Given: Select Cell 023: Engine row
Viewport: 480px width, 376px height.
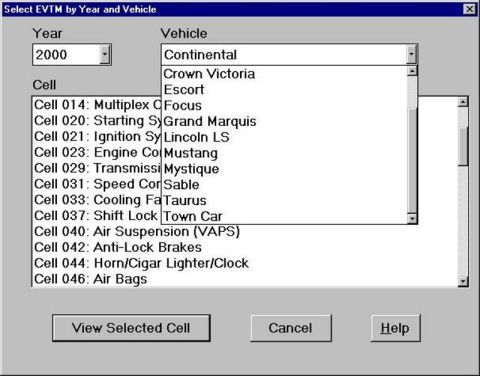Looking at the screenshot, I should click(97, 152).
